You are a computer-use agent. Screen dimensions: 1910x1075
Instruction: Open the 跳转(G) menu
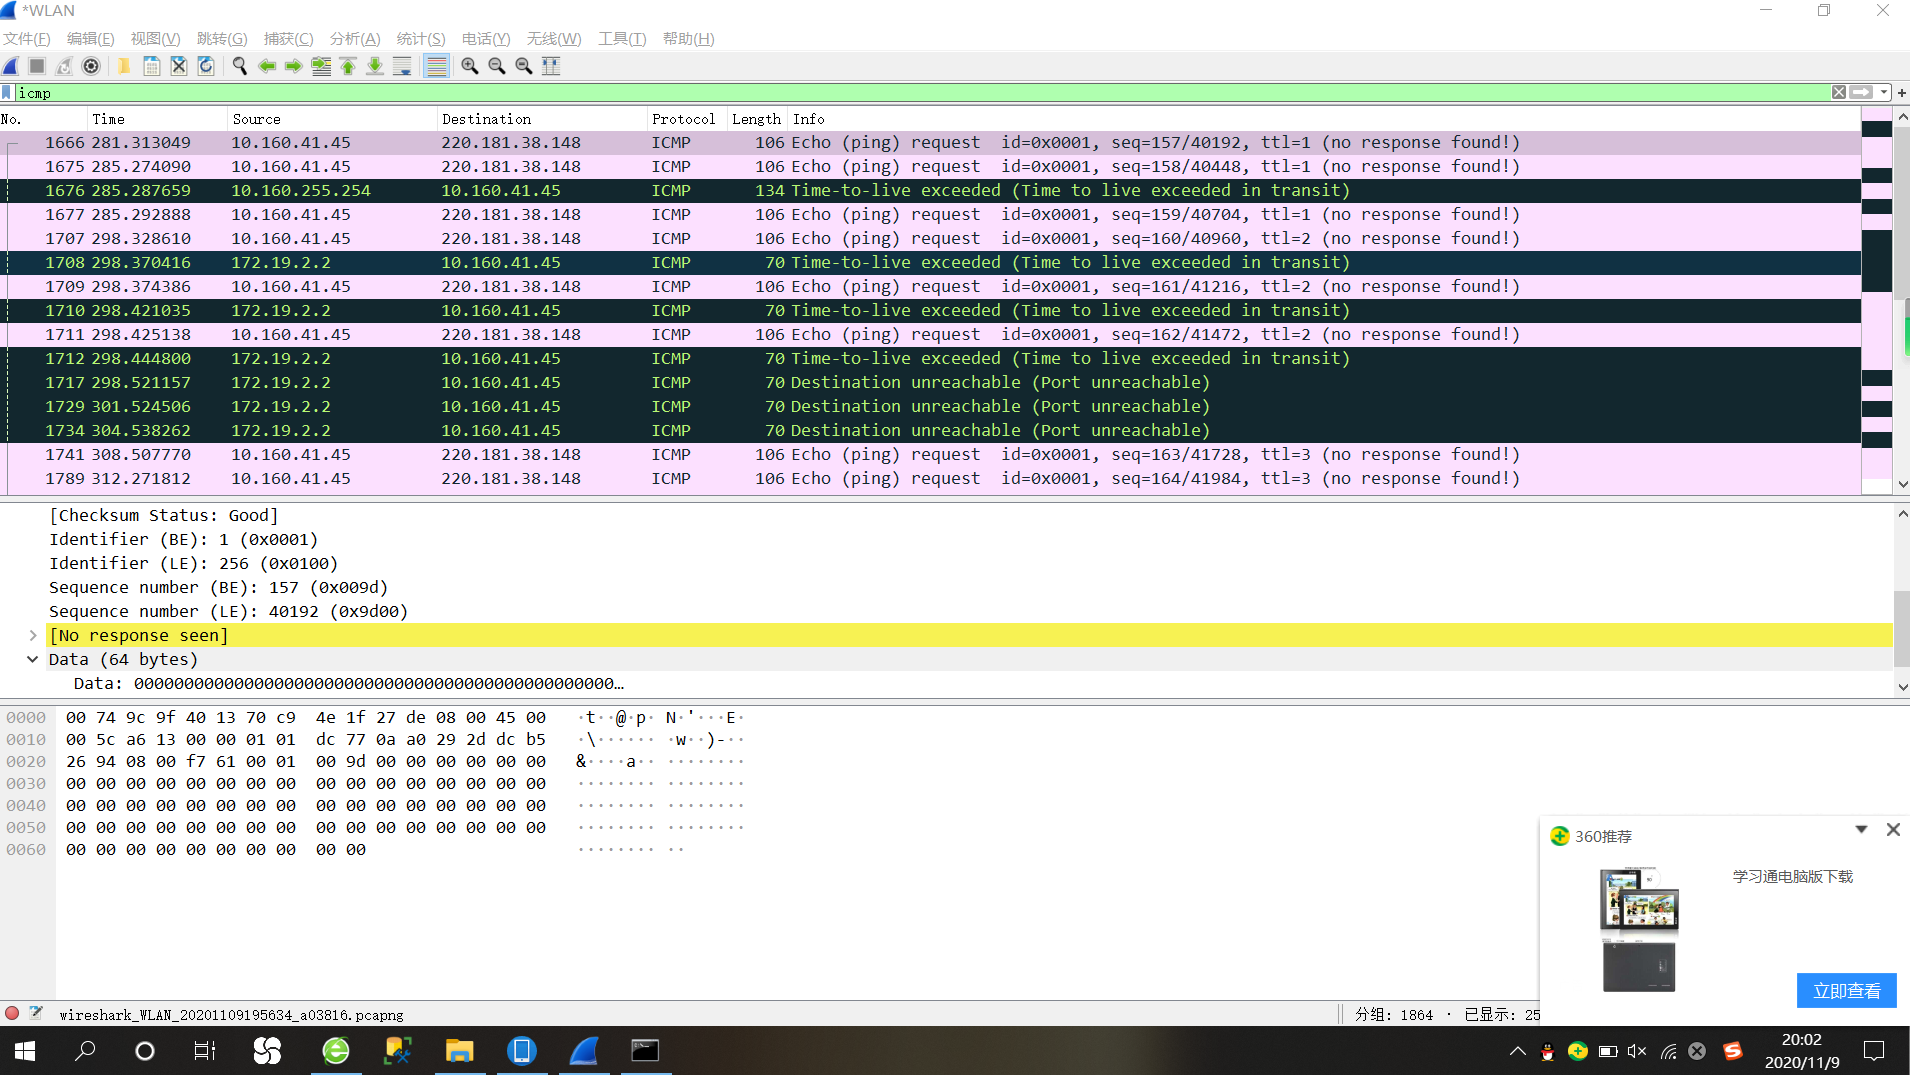click(x=222, y=39)
